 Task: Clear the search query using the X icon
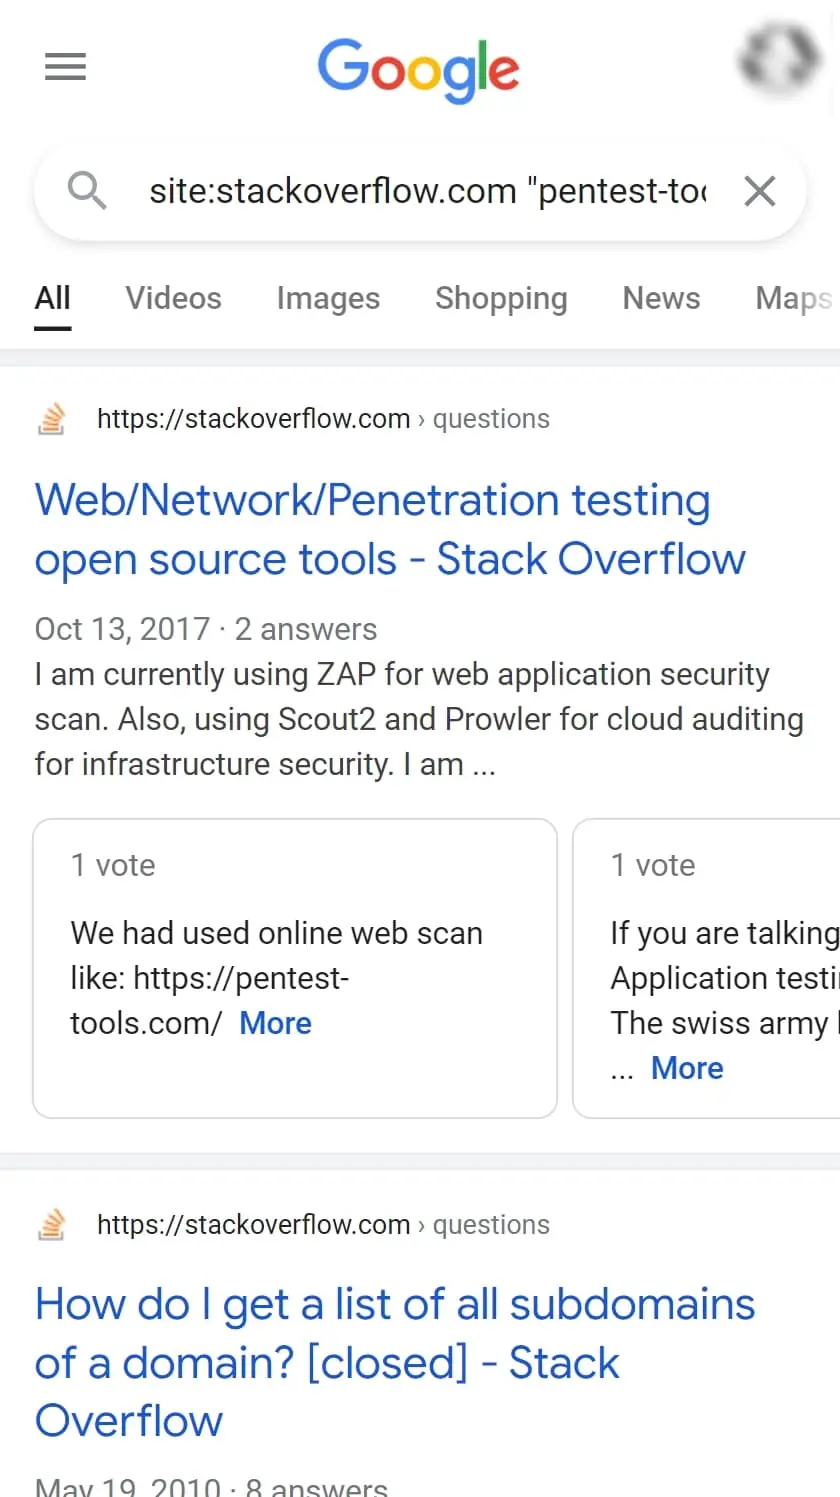coord(759,191)
